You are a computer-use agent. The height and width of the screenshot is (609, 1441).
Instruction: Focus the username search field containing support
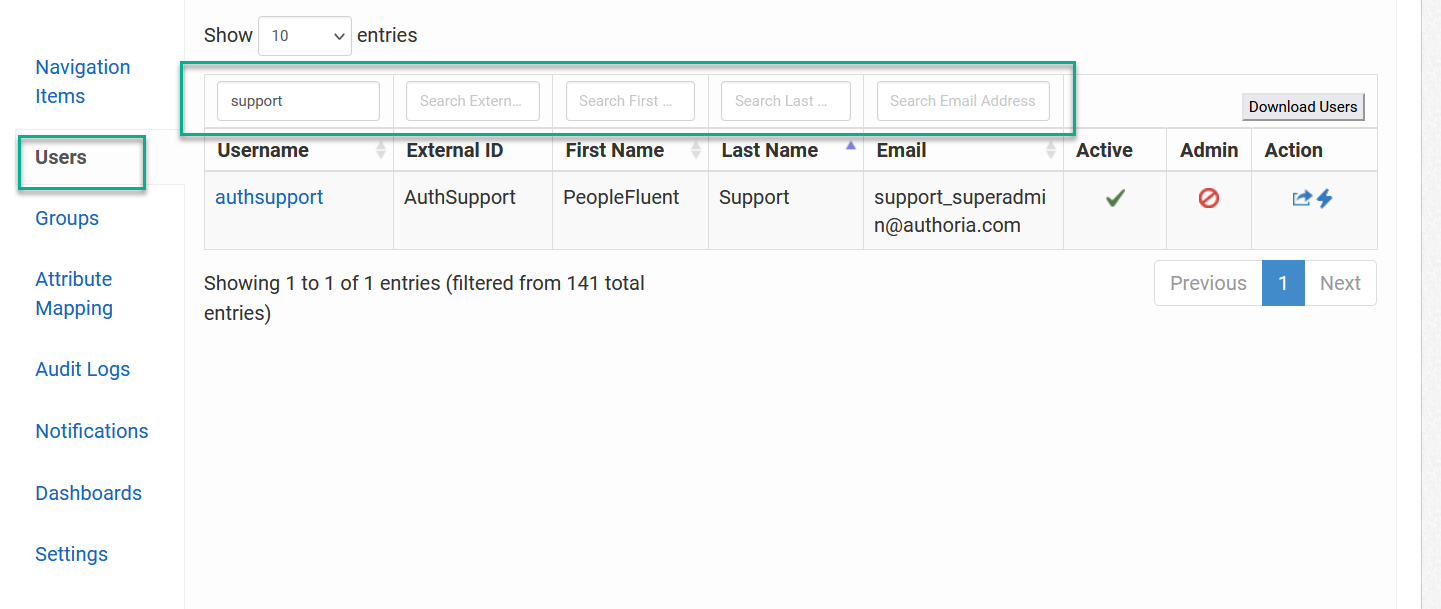298,101
